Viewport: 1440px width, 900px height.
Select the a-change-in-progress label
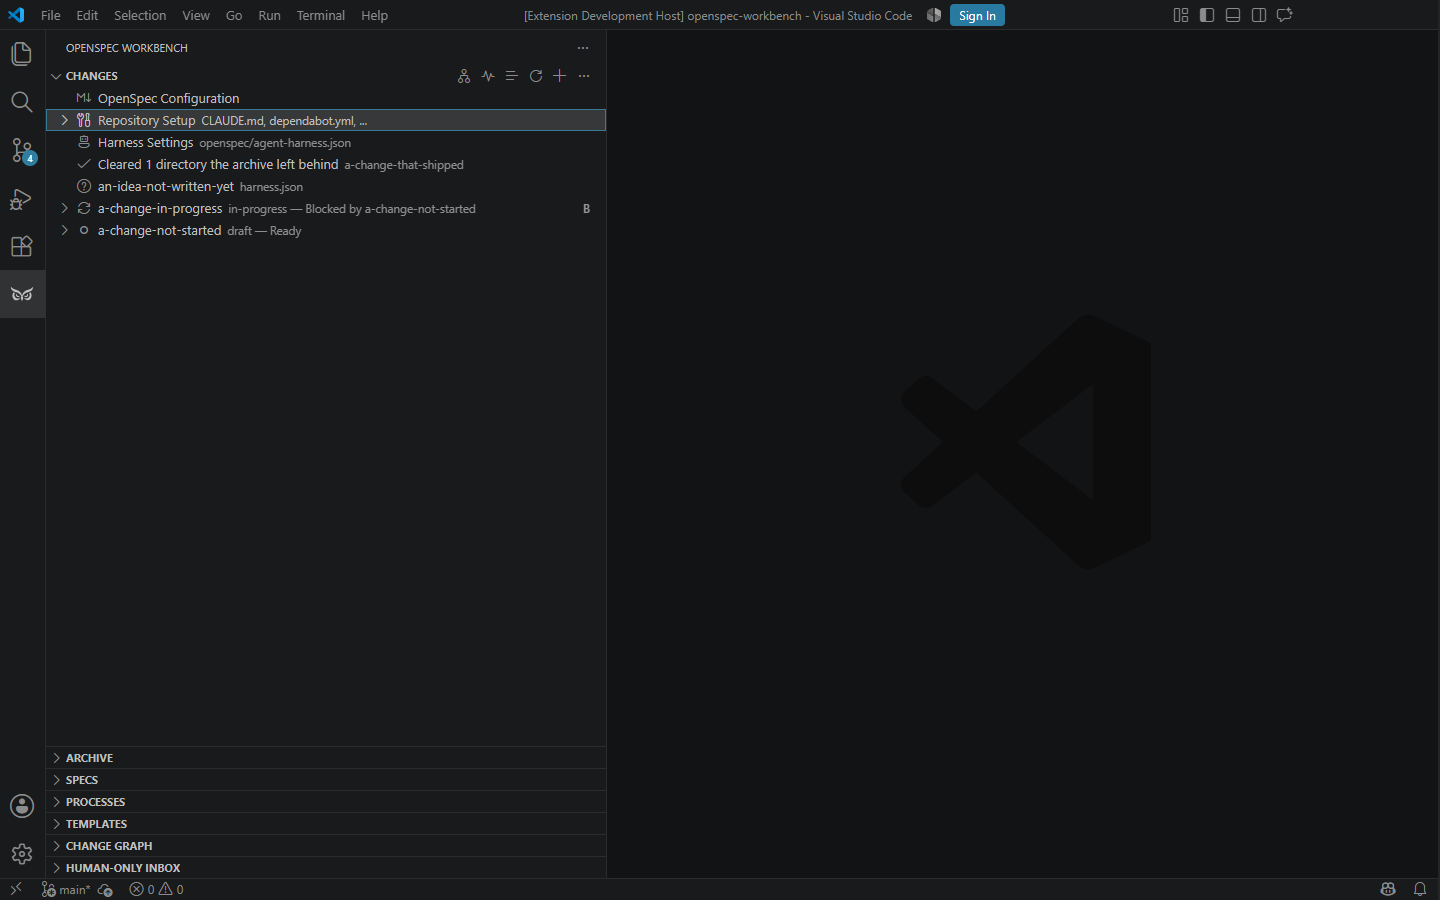[160, 208]
